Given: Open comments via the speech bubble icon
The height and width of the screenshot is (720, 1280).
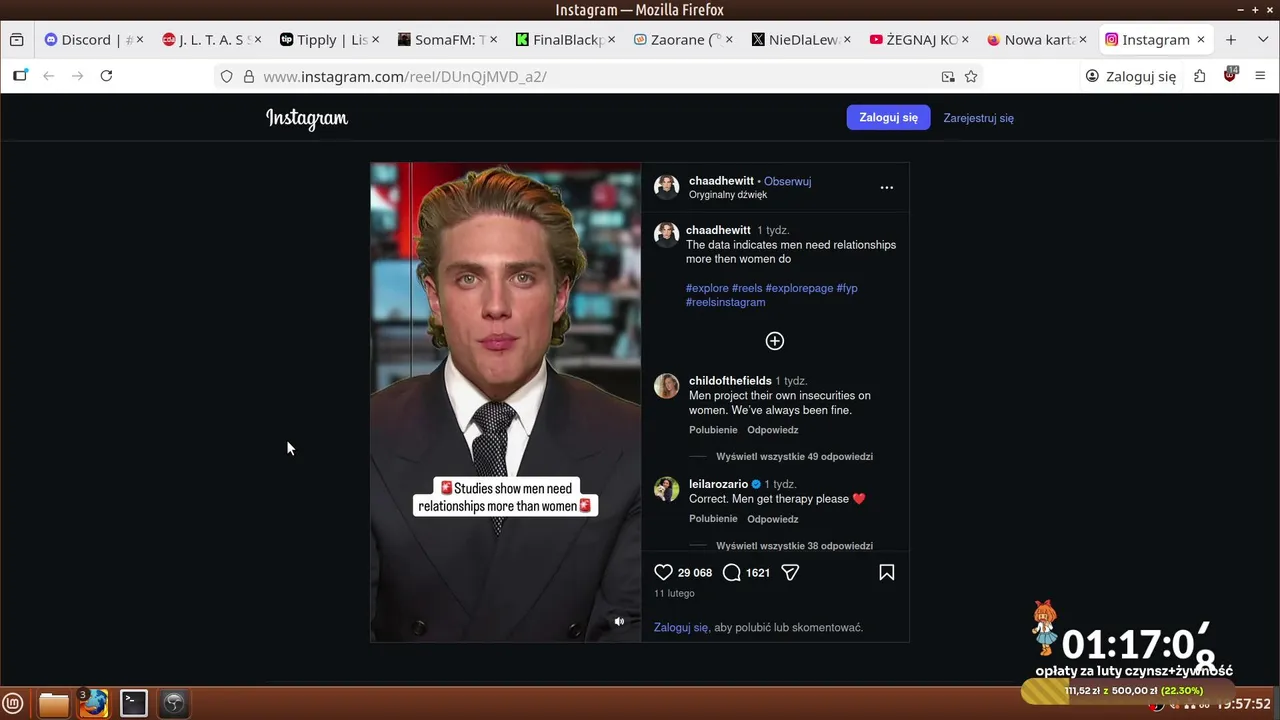Looking at the screenshot, I should 732,572.
